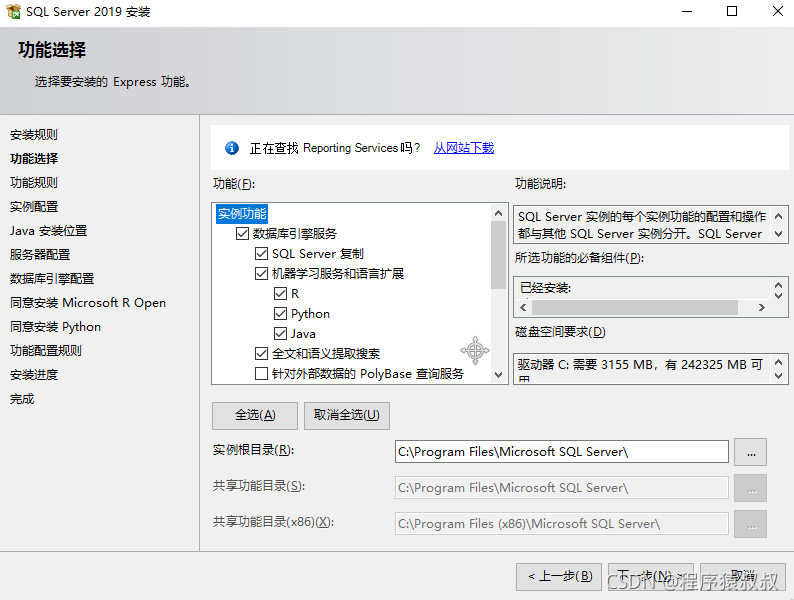
Task: Uncheck 机器学习服务和语言扩展 checkbox
Action: 261,273
